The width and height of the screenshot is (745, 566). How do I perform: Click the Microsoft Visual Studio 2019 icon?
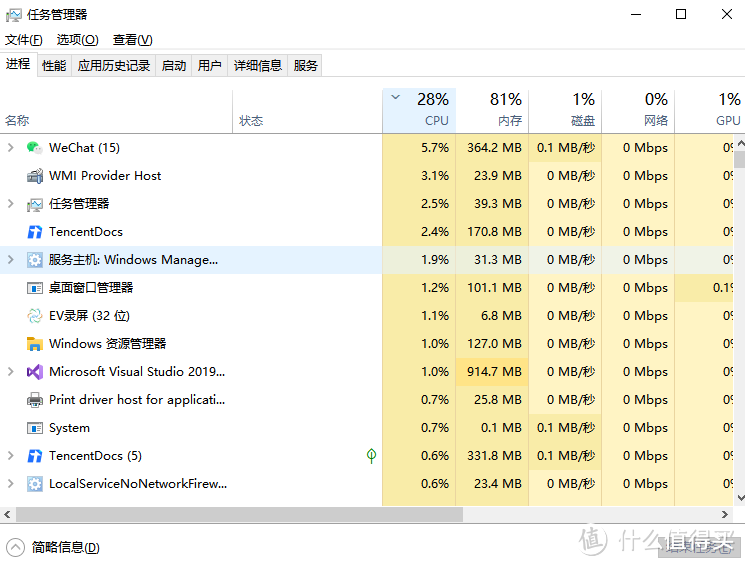coord(35,372)
